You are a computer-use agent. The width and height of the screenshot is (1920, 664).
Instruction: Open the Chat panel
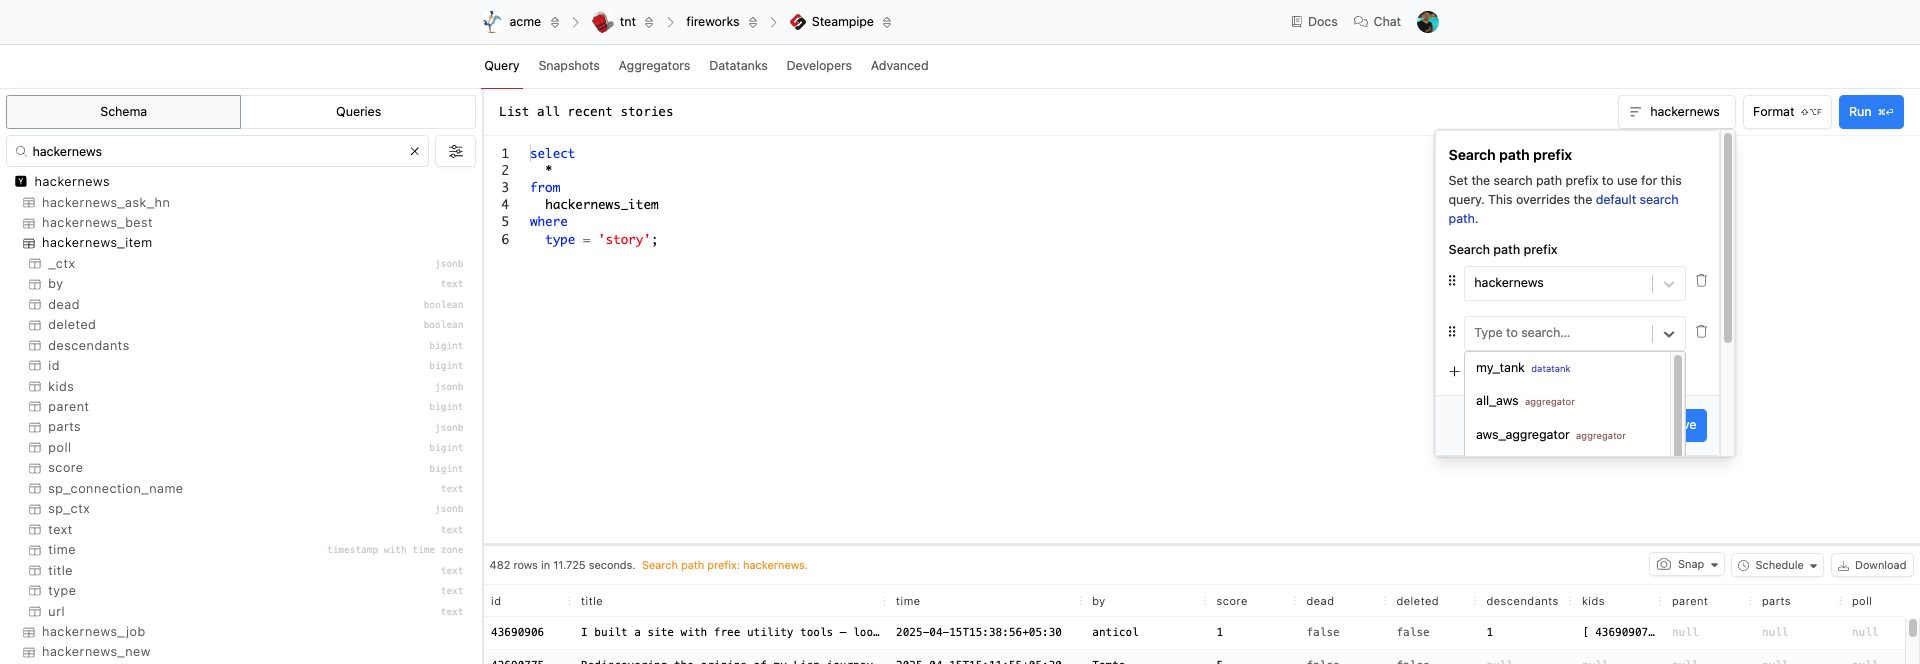[x=1377, y=22]
